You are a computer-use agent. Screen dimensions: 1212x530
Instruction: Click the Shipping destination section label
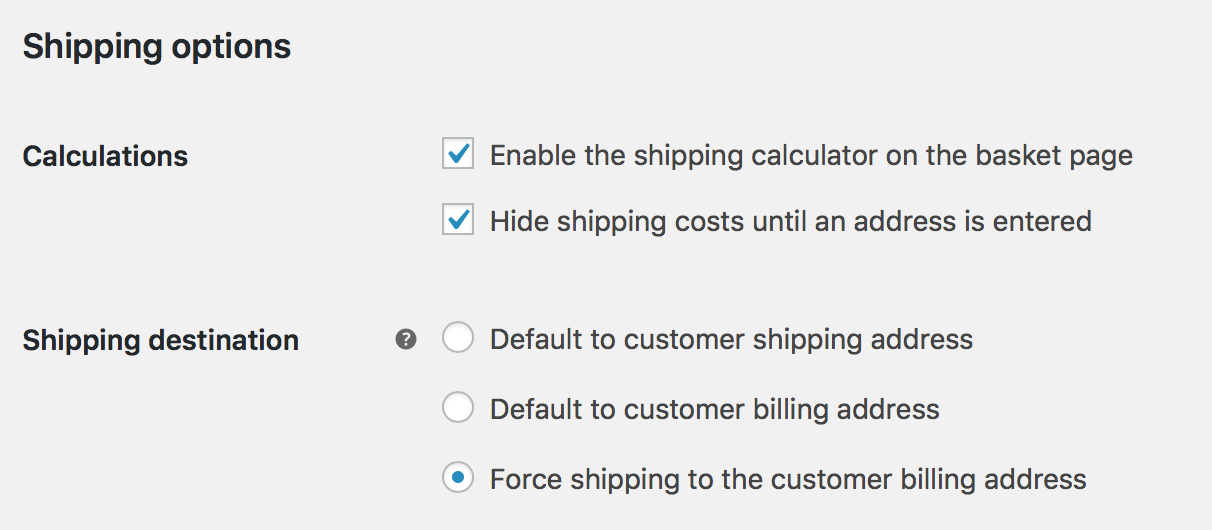tap(161, 340)
